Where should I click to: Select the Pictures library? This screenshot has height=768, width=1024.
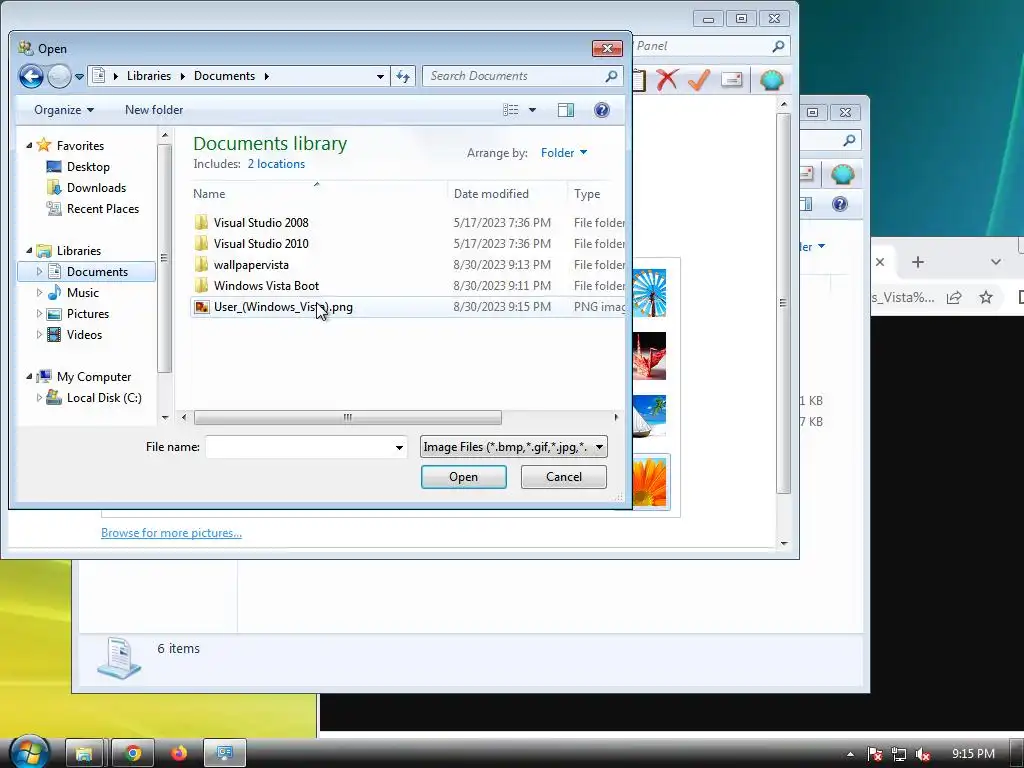click(88, 313)
